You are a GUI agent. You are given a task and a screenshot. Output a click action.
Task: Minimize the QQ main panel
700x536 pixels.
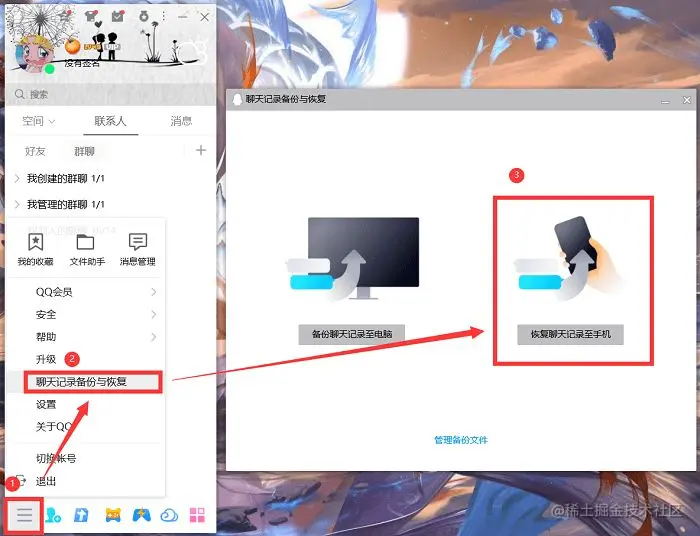pos(183,17)
